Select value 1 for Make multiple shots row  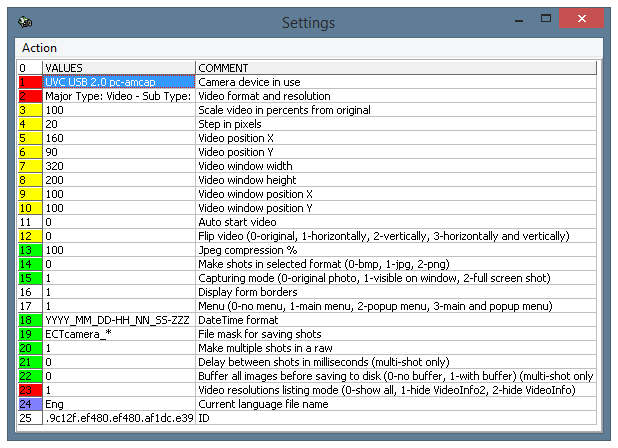pos(119,348)
